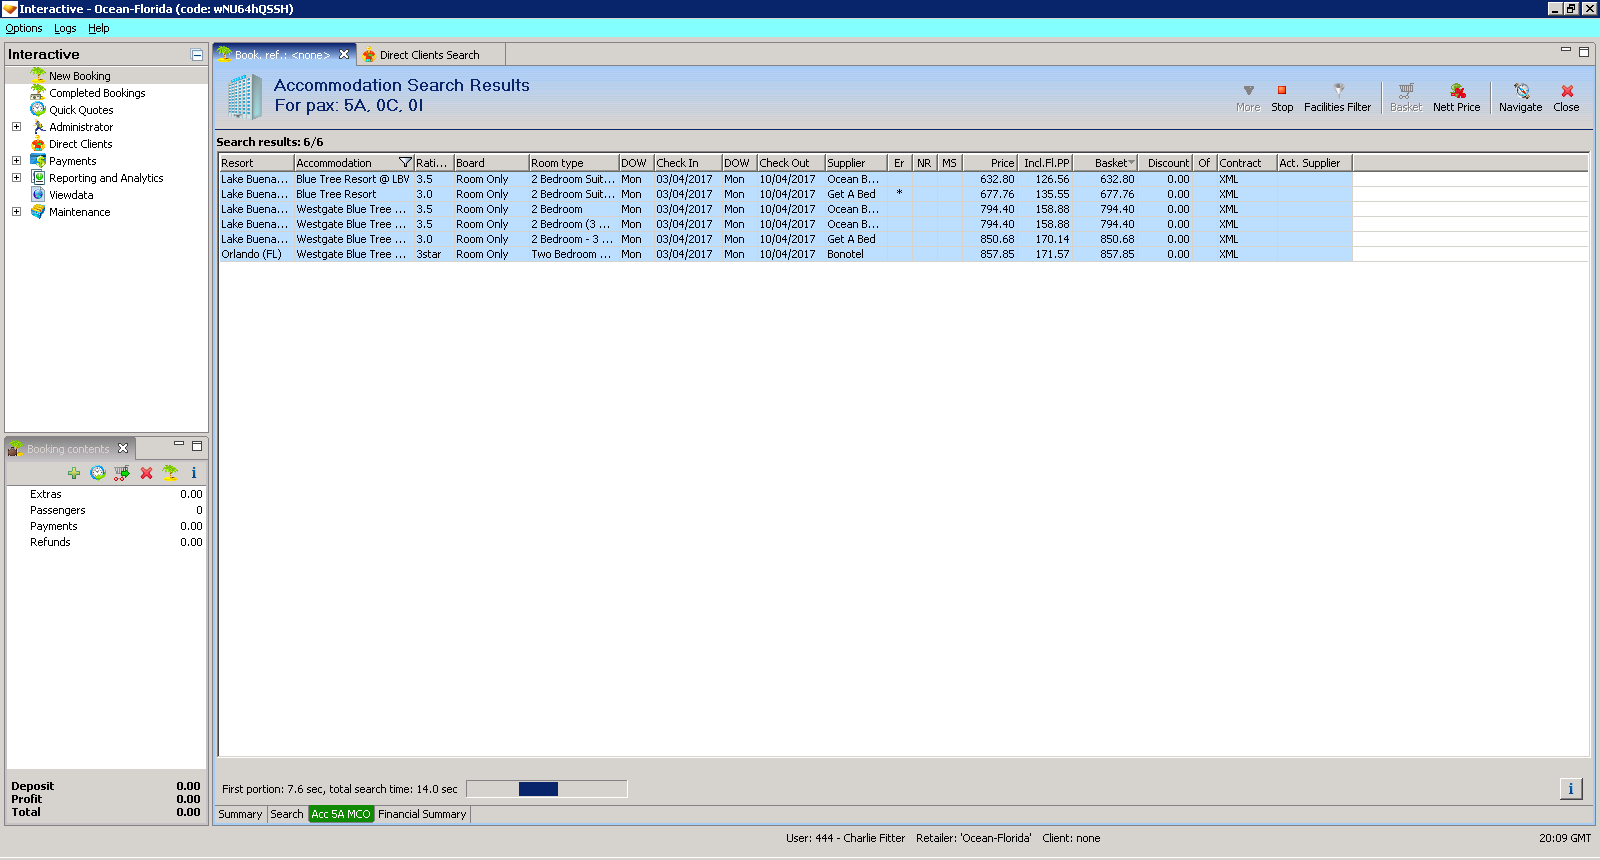Click the Administrator running man icon
The width and height of the screenshot is (1600, 860).
(38, 126)
